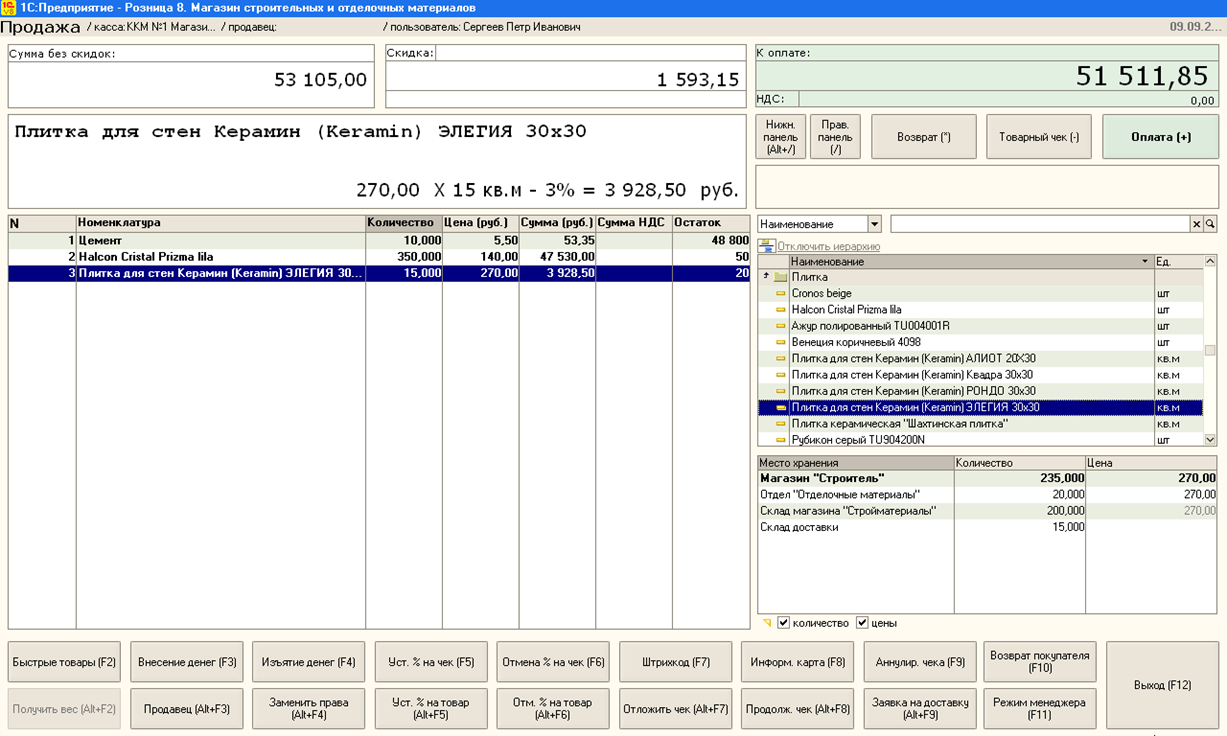The height and width of the screenshot is (736, 1227).
Task: Click Отключить иерархию link
Action: coord(829,246)
